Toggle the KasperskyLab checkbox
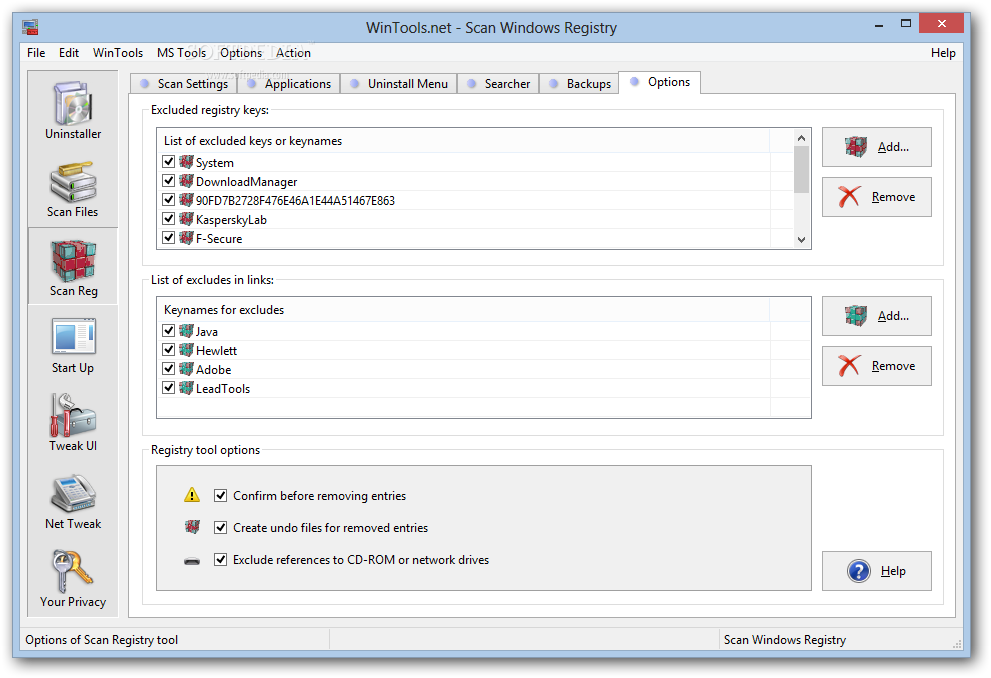 (169, 219)
